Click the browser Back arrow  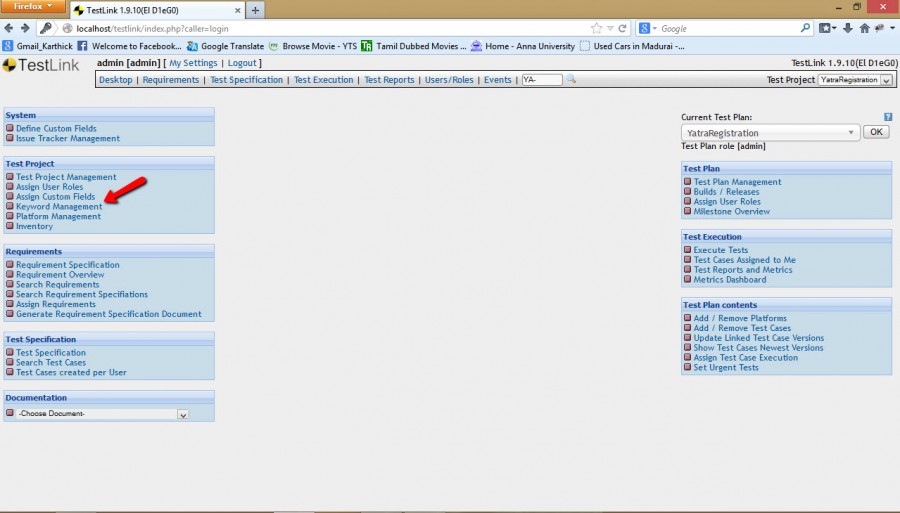tap(8, 28)
